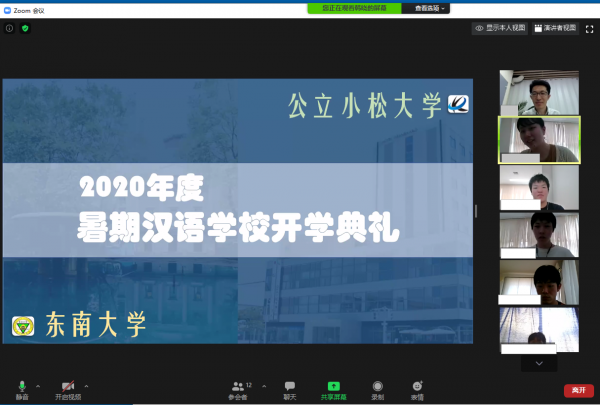This screenshot has width=600, height=405.
Task: Click the Zoom logo in title bar
Action: click(7, 10)
